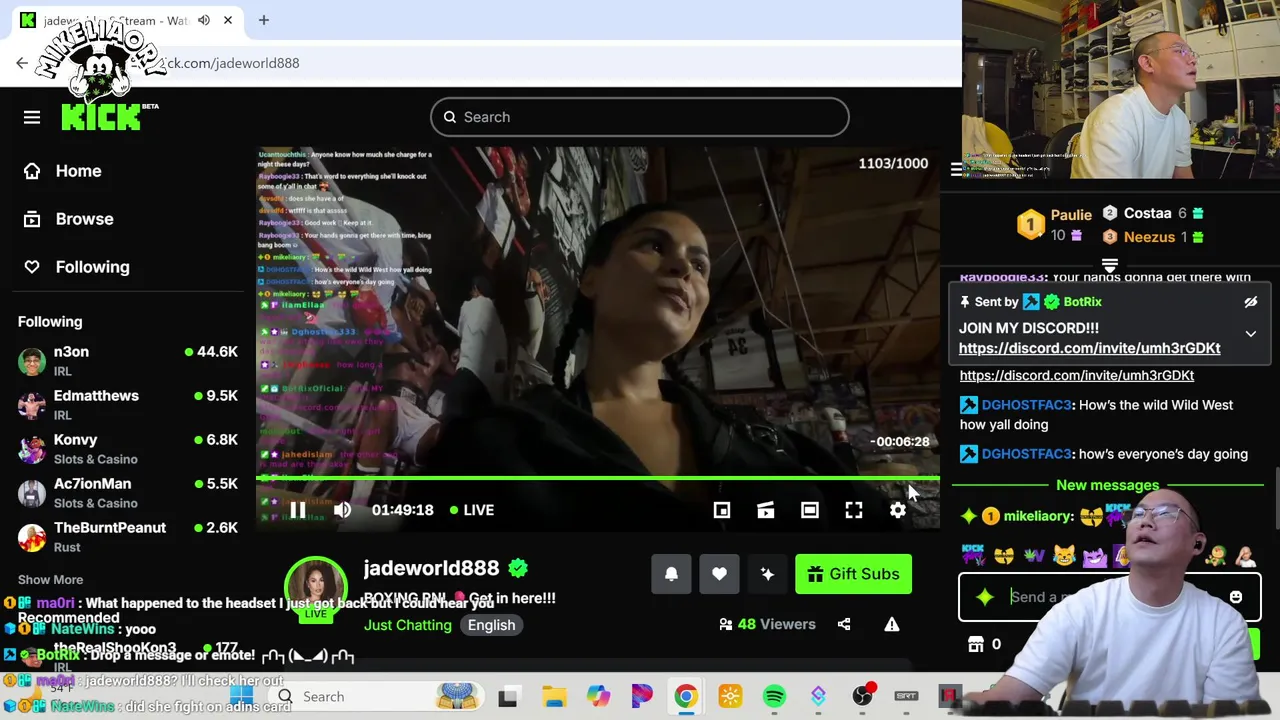Jump to New messages in chat
The image size is (1280, 720).
tap(1108, 485)
